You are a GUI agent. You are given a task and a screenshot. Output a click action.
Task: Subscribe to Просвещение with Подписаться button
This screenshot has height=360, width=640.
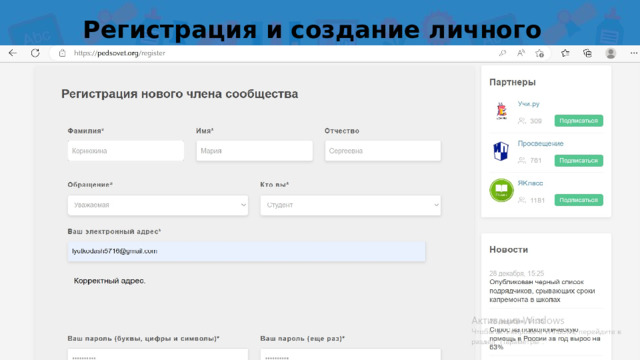(x=578, y=160)
